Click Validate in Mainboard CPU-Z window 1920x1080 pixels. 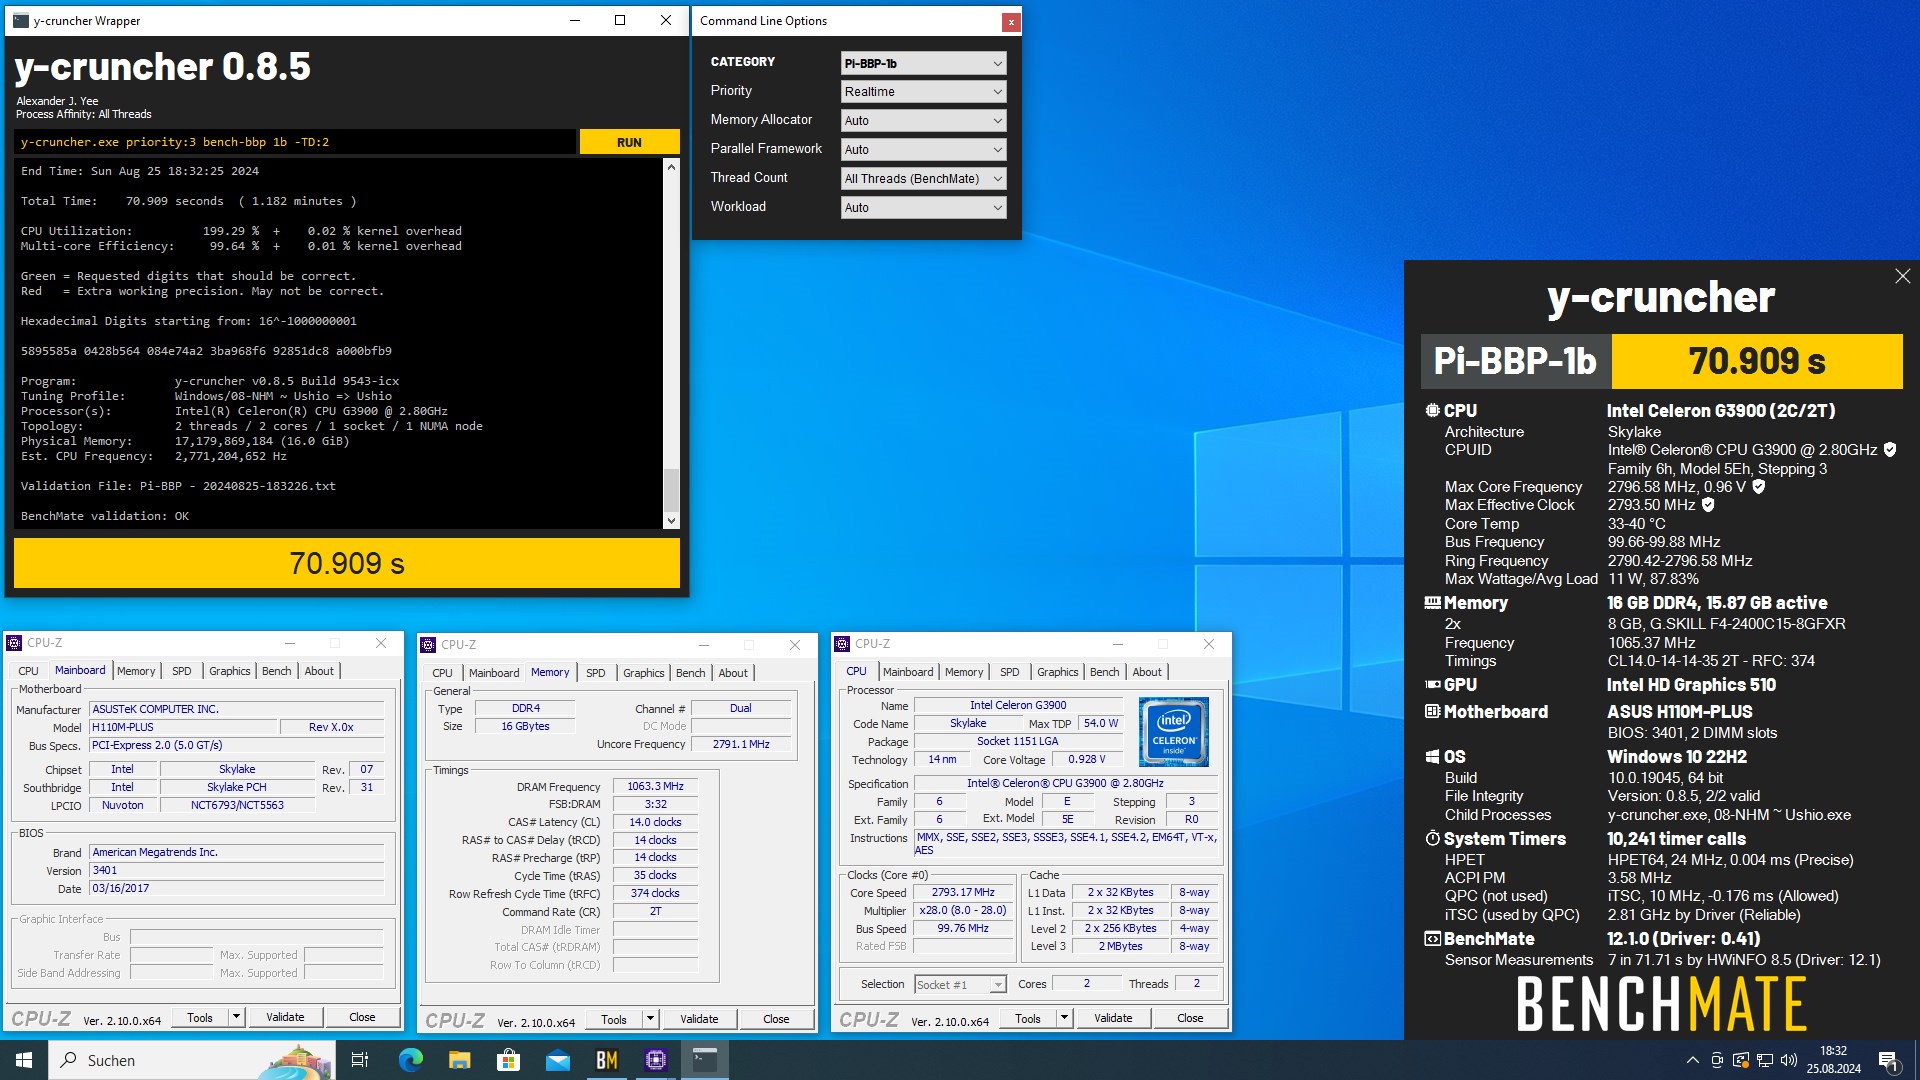285,1017
